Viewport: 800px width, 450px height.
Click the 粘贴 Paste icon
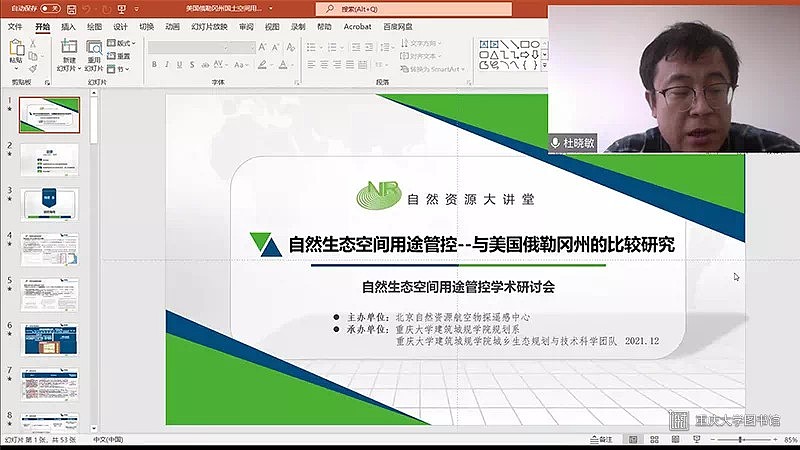[x=16, y=48]
